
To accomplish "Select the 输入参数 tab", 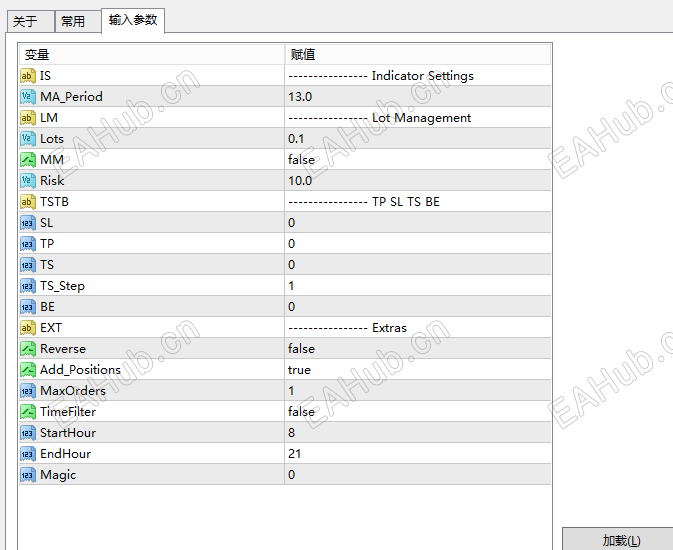I will [133, 20].
